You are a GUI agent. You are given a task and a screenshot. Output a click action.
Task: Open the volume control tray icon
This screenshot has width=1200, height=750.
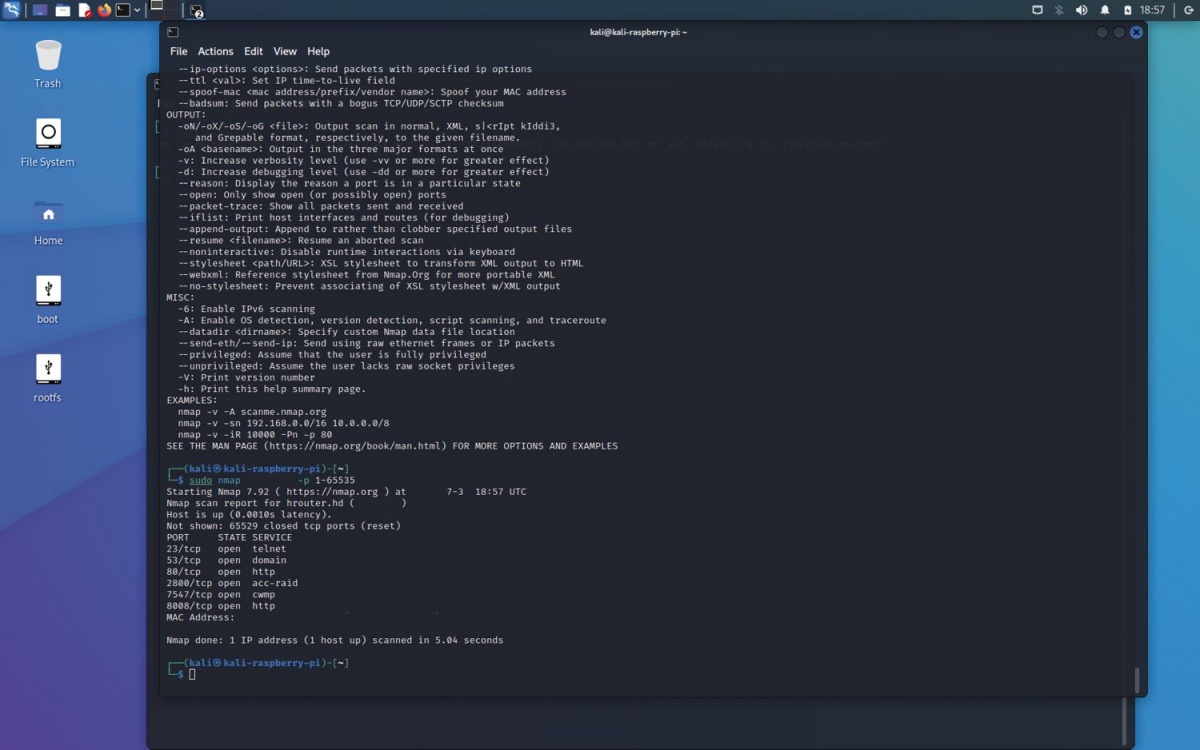[1081, 10]
